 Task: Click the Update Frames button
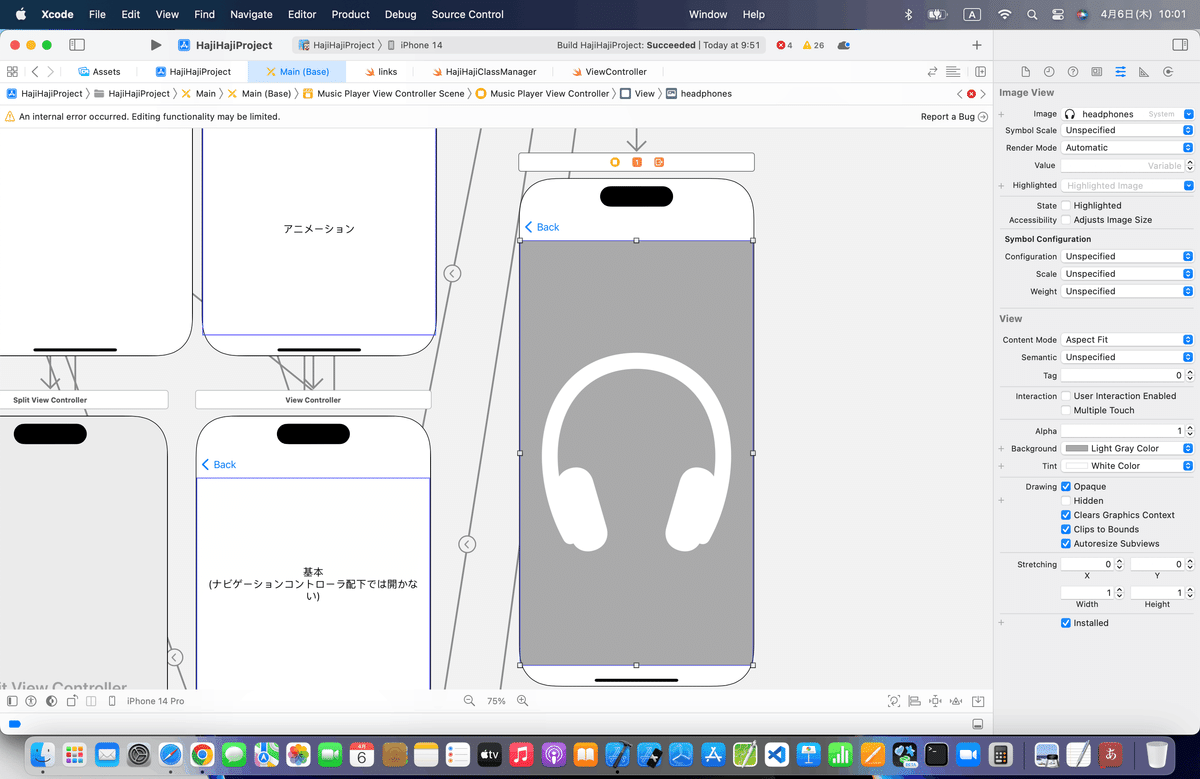pos(894,702)
